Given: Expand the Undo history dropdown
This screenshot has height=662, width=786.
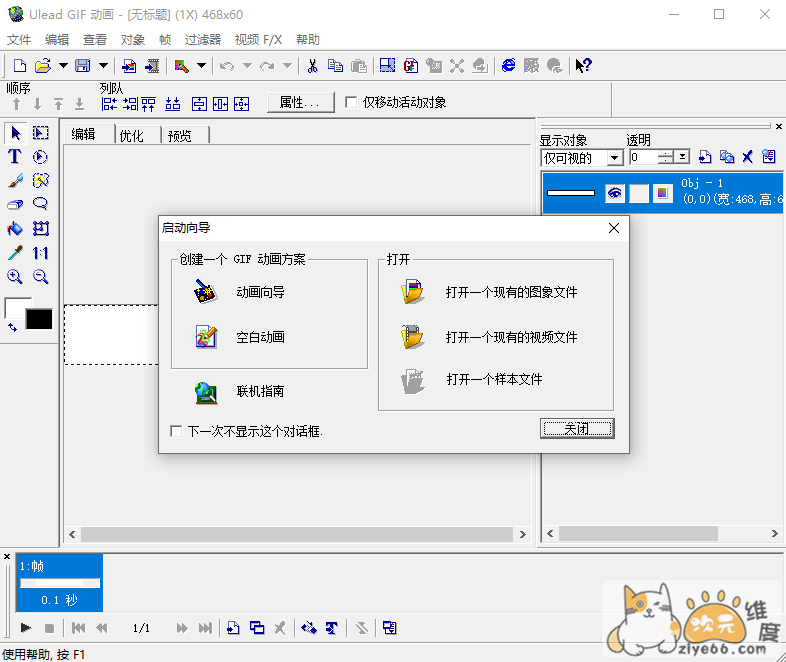Looking at the screenshot, I should coord(247,66).
